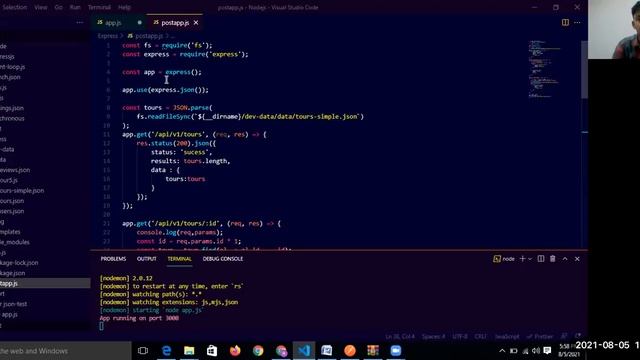Screen dimensions: 640x360
Task: Click the line and column status indicator
Action: click(400, 336)
